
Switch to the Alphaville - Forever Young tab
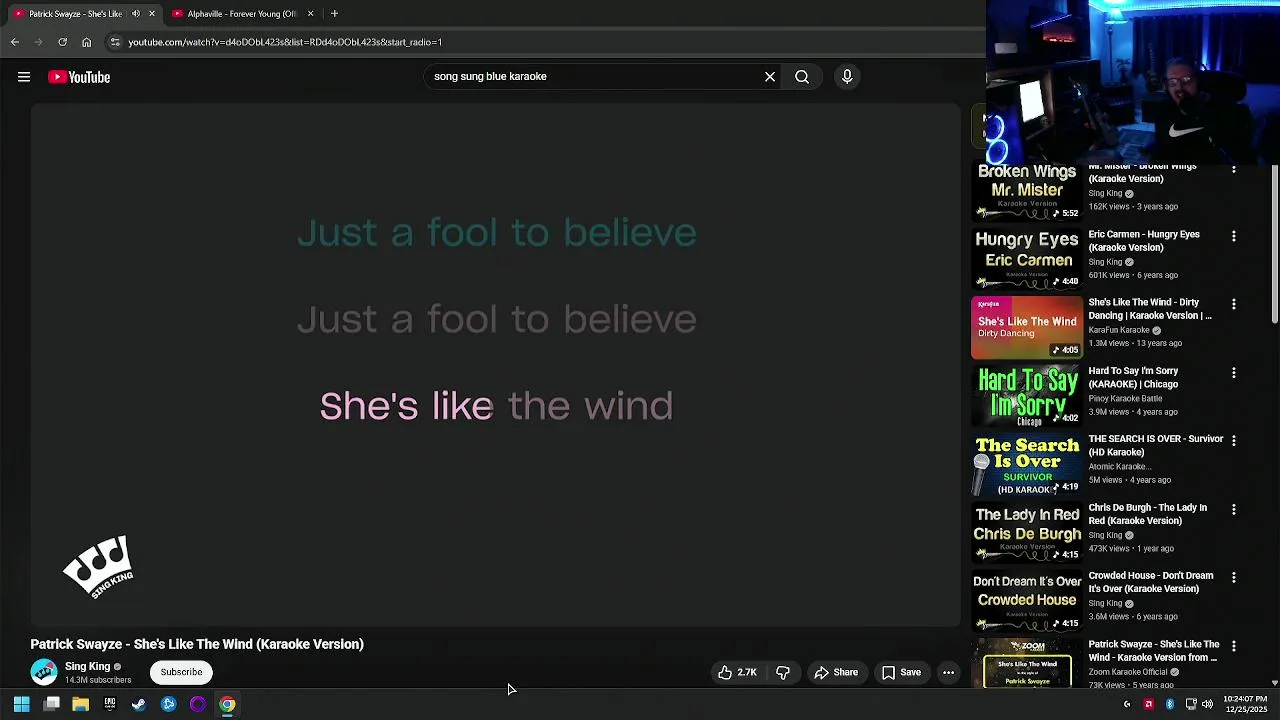click(243, 14)
